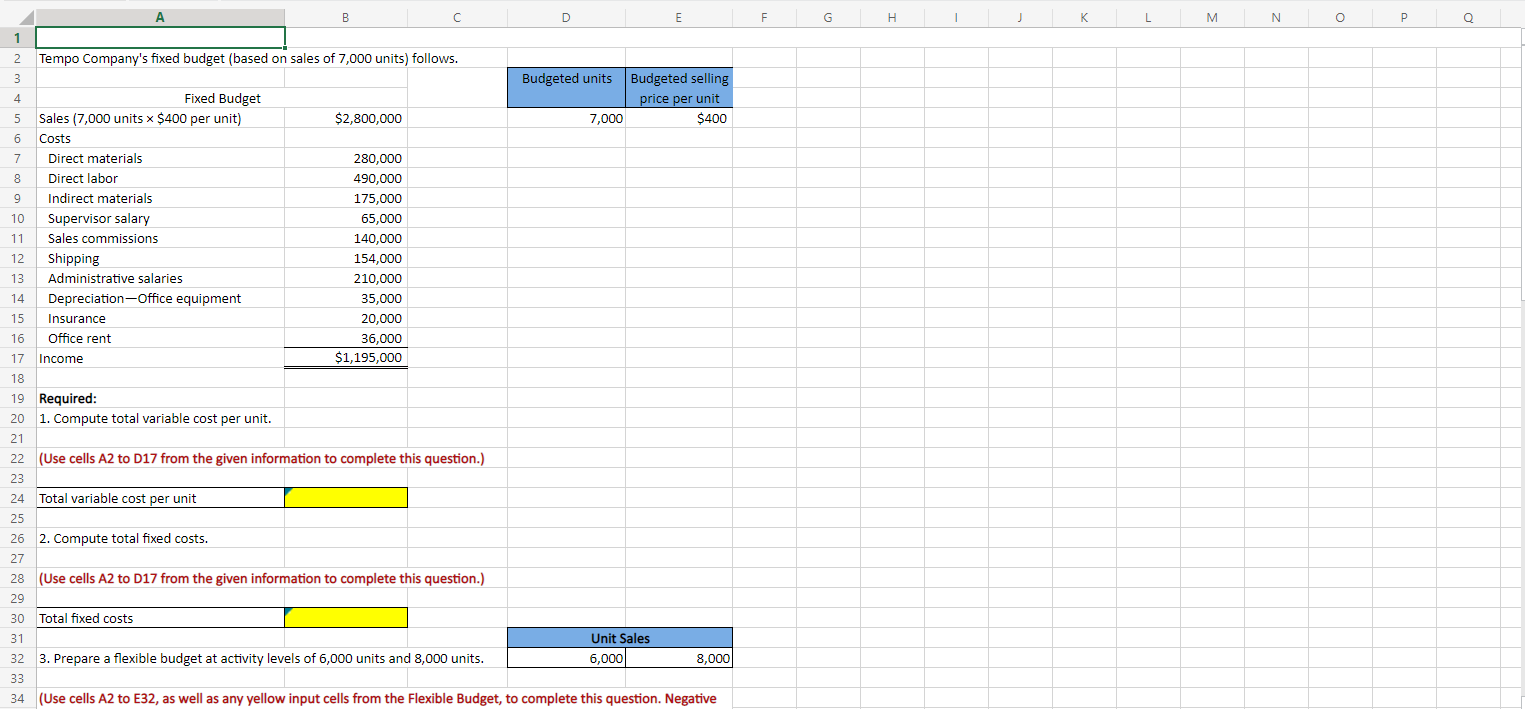Click the 175,000 indirect materials value
Image resolution: width=1525 pixels, height=709 pixels.
[378, 198]
